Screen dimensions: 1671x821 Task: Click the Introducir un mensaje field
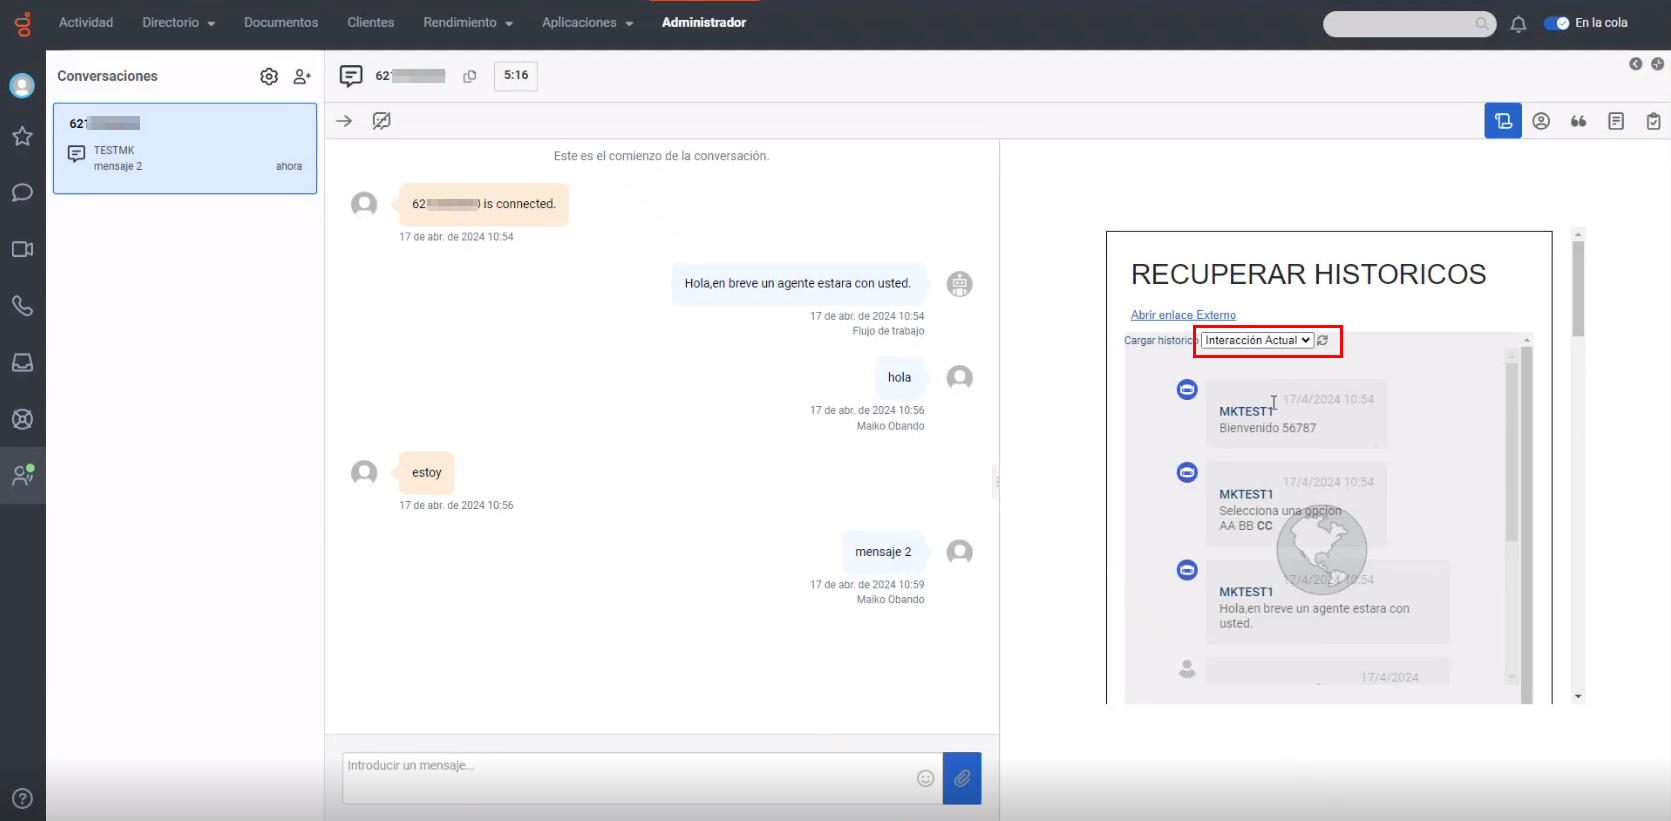[x=625, y=777]
